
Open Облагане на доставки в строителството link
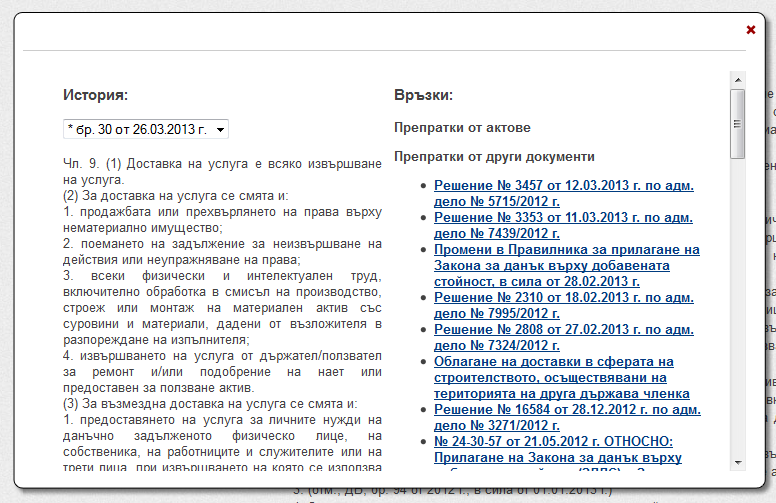coord(562,377)
